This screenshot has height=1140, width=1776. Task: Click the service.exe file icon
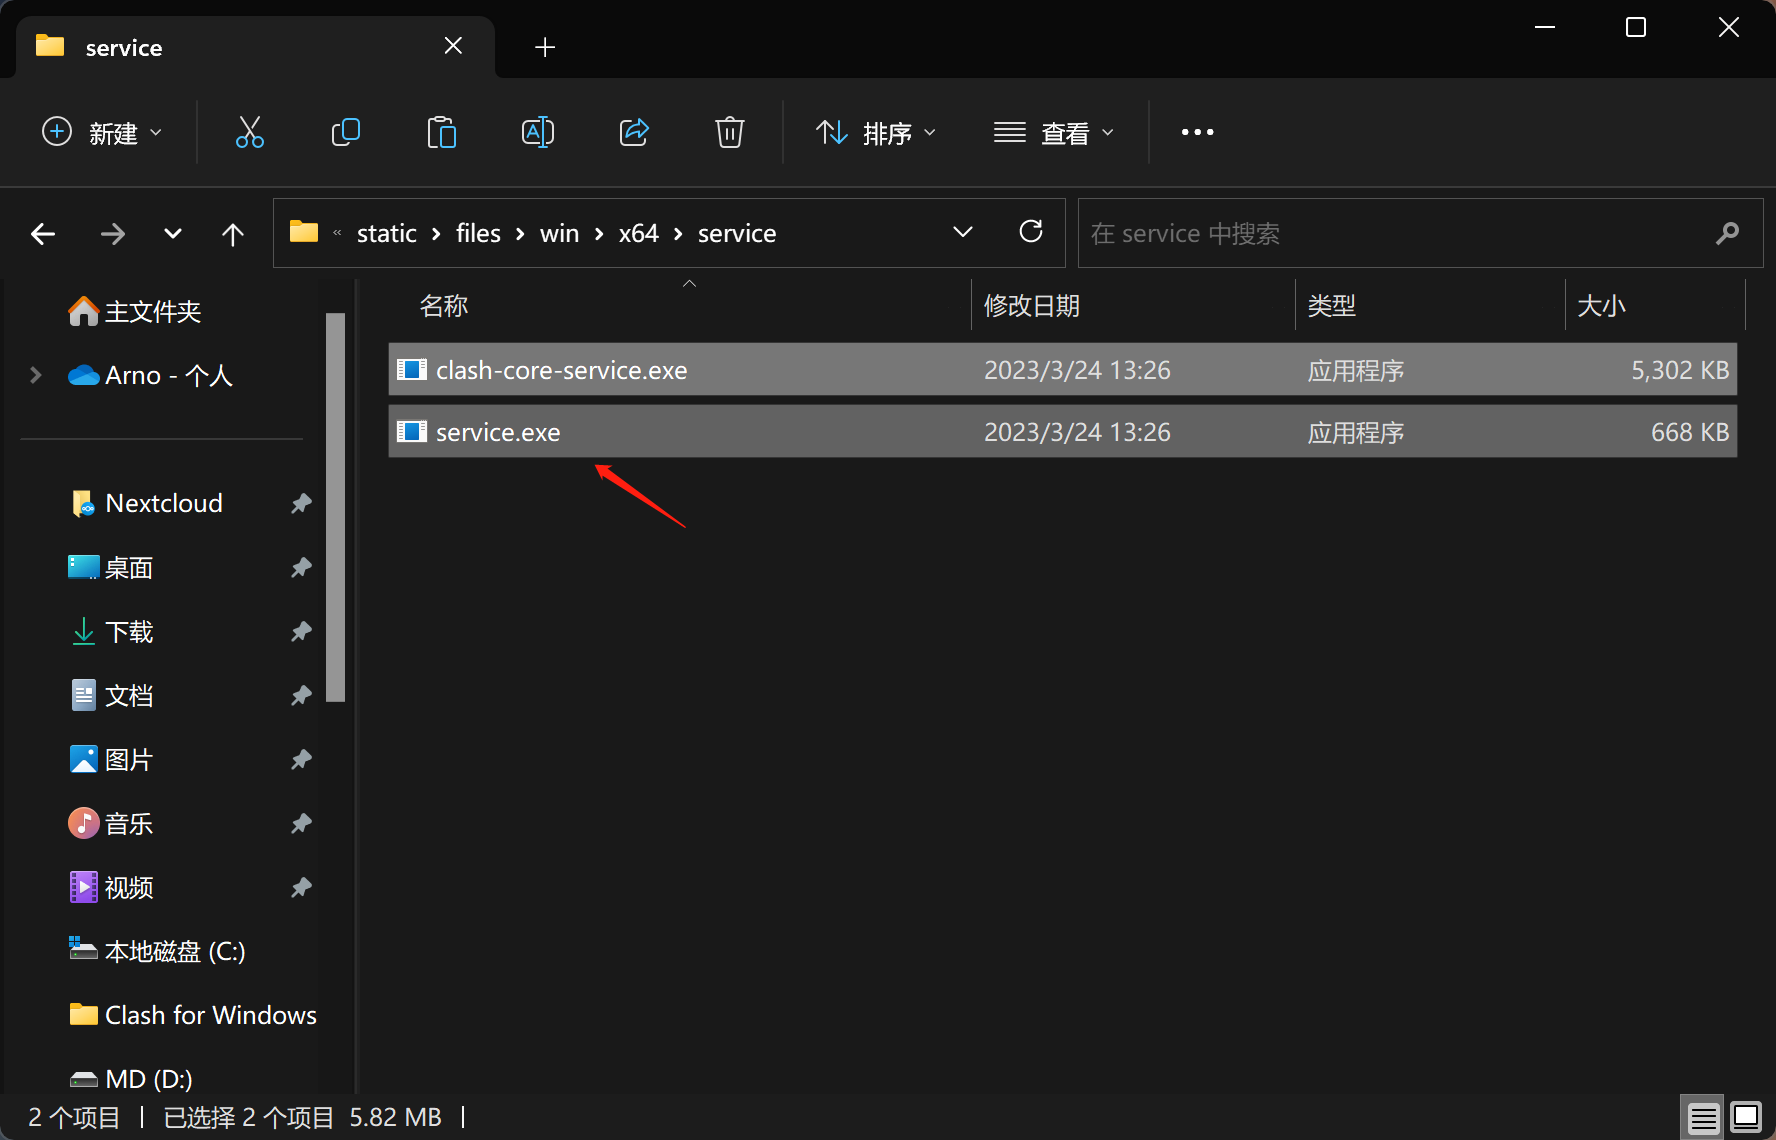click(412, 432)
